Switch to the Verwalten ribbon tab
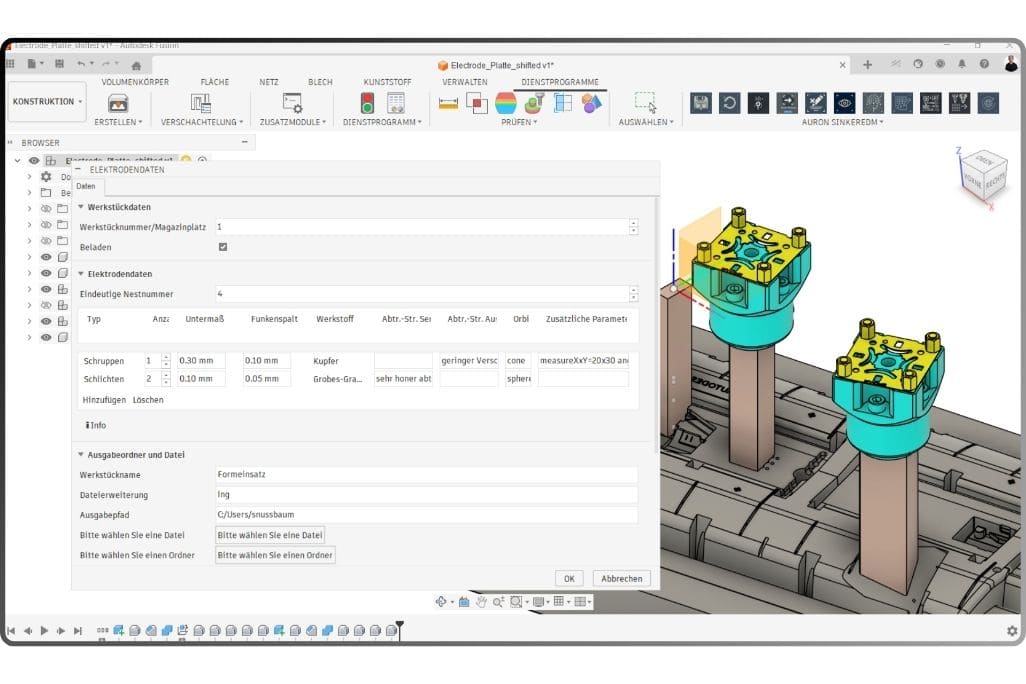 pyautogui.click(x=465, y=82)
